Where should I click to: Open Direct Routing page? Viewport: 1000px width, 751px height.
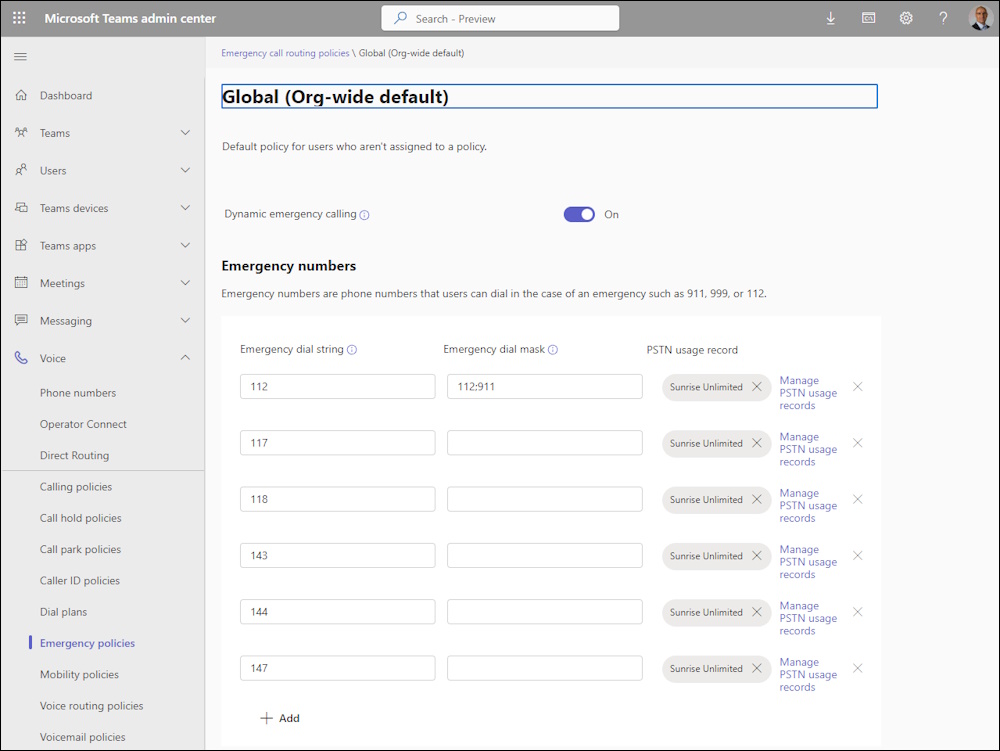74,455
